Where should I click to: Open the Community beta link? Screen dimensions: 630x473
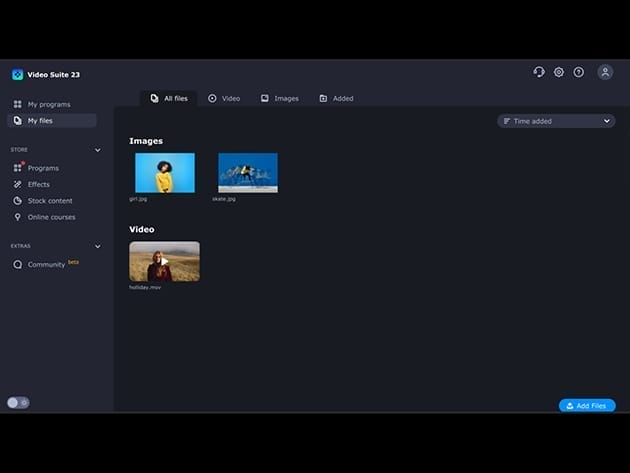click(x=46, y=265)
